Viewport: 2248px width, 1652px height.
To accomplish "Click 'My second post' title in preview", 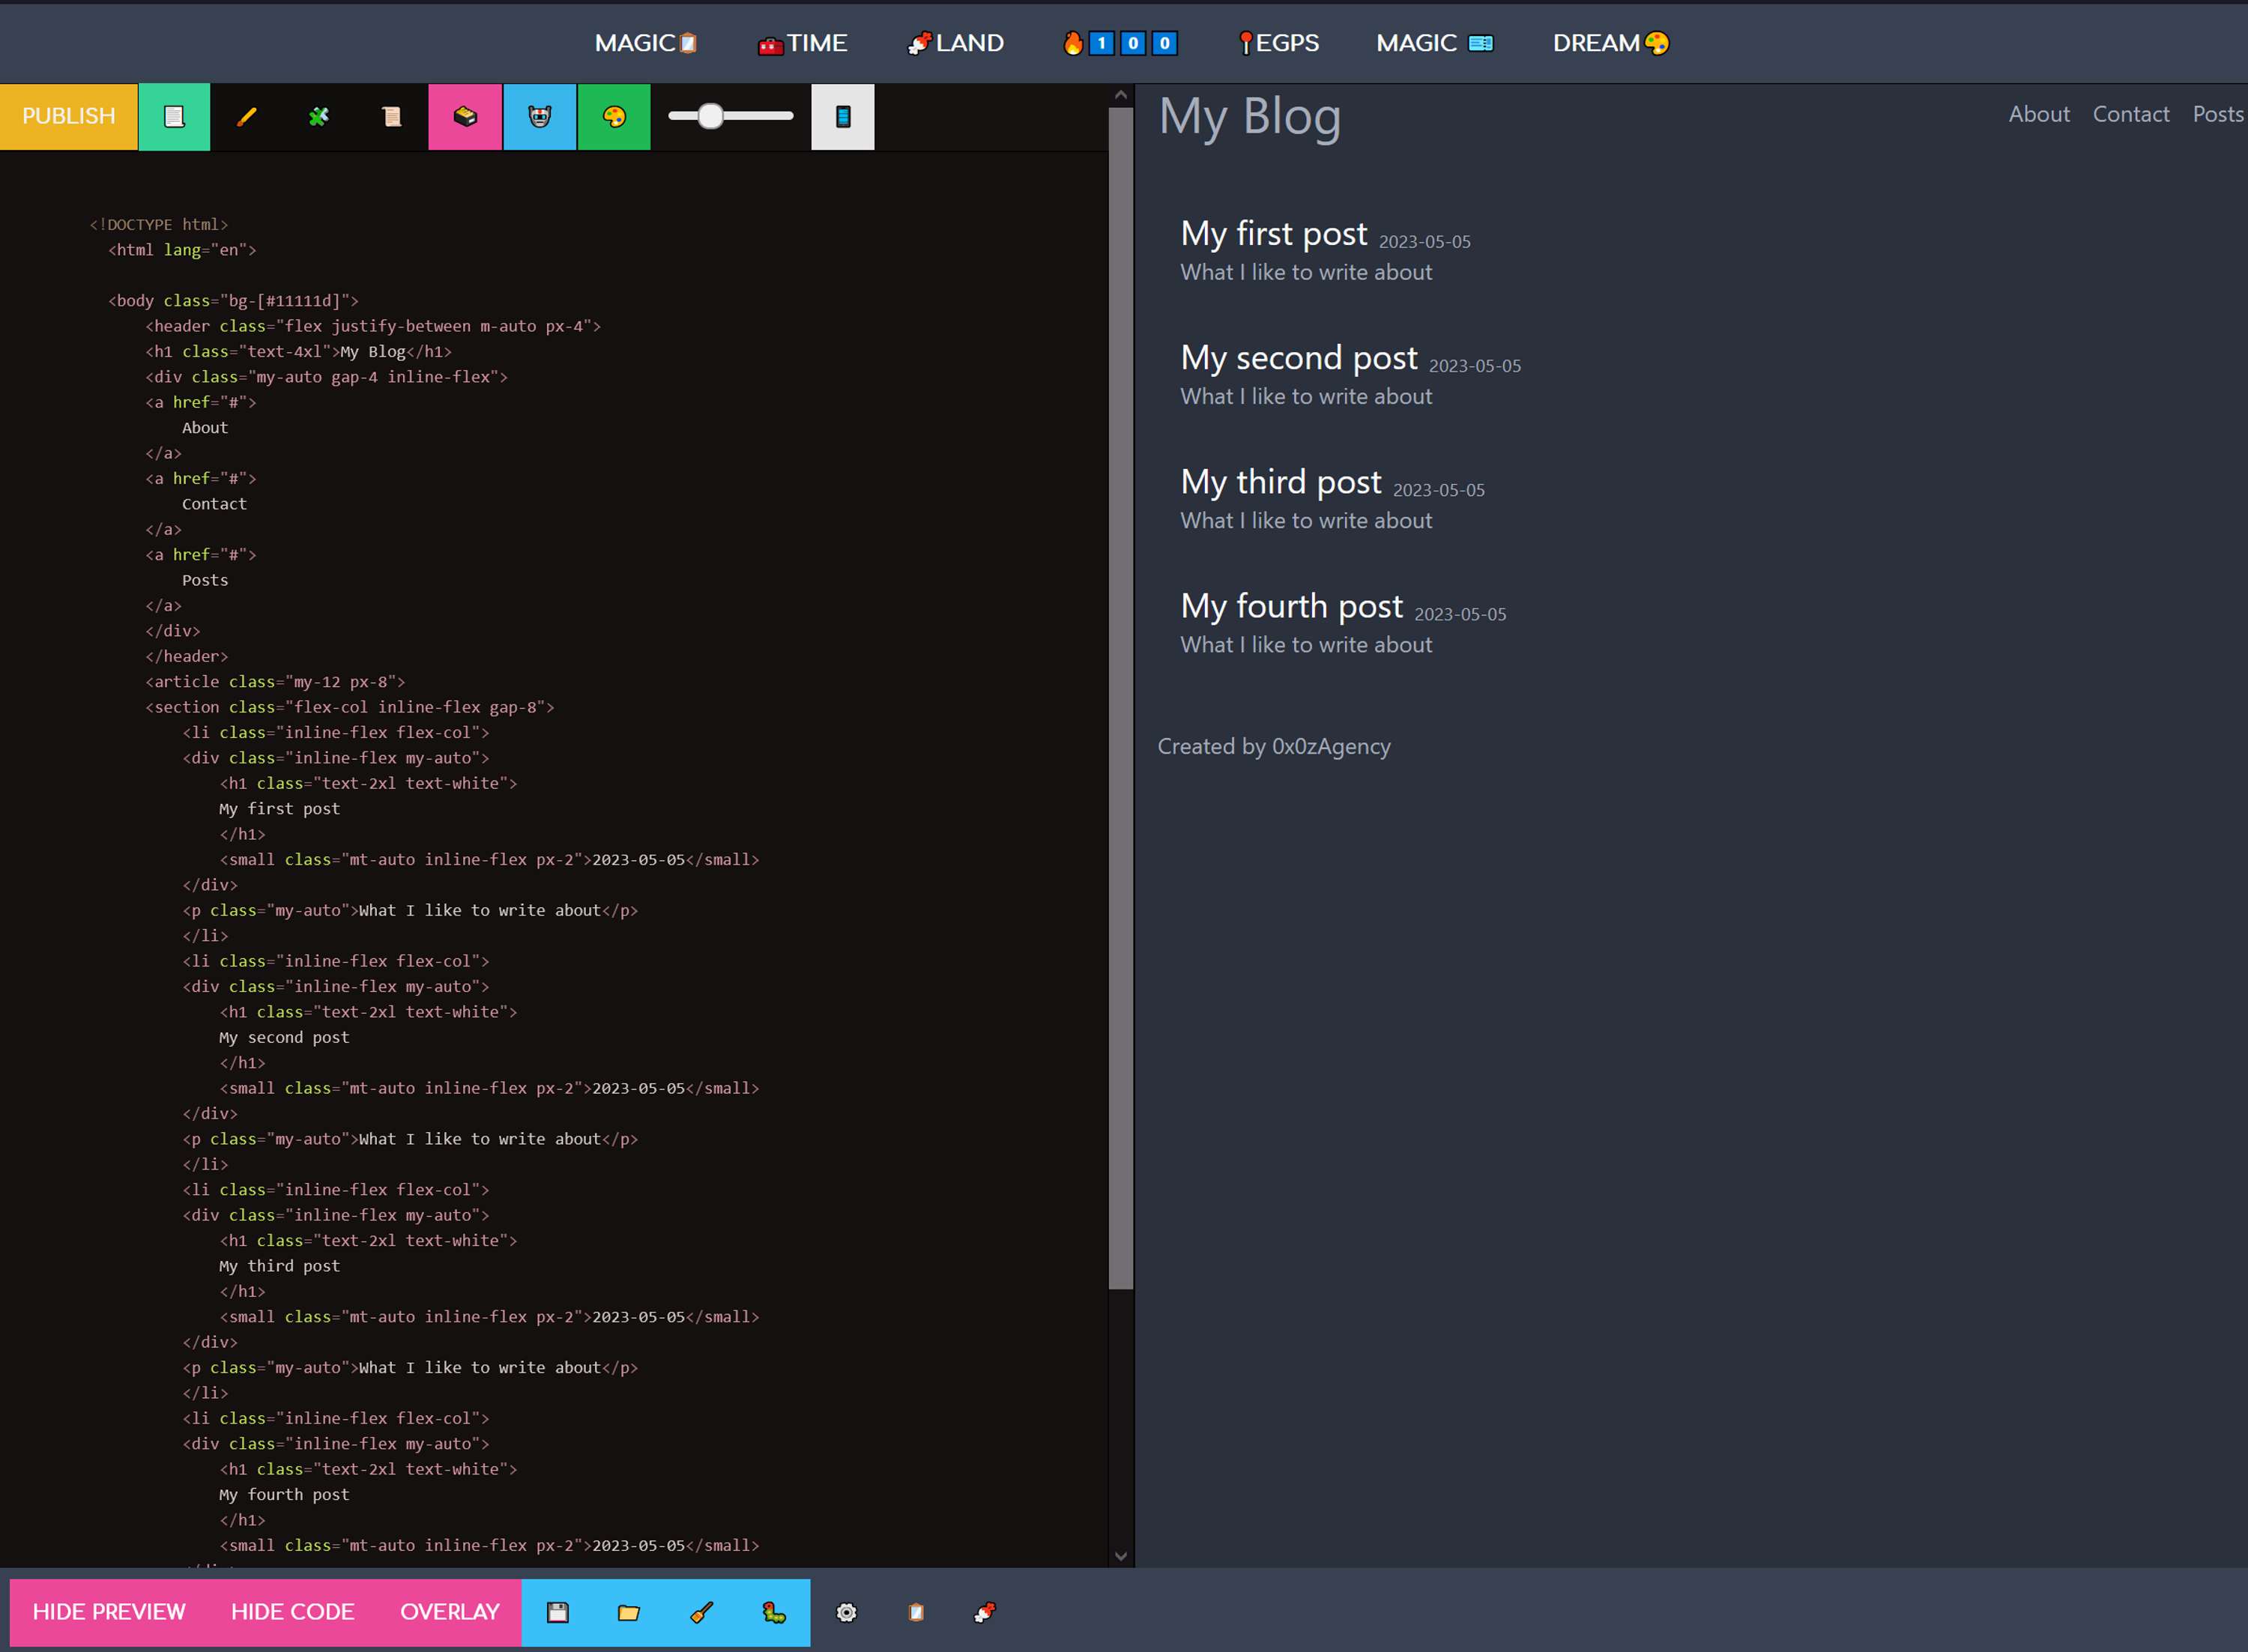I will (x=1299, y=357).
